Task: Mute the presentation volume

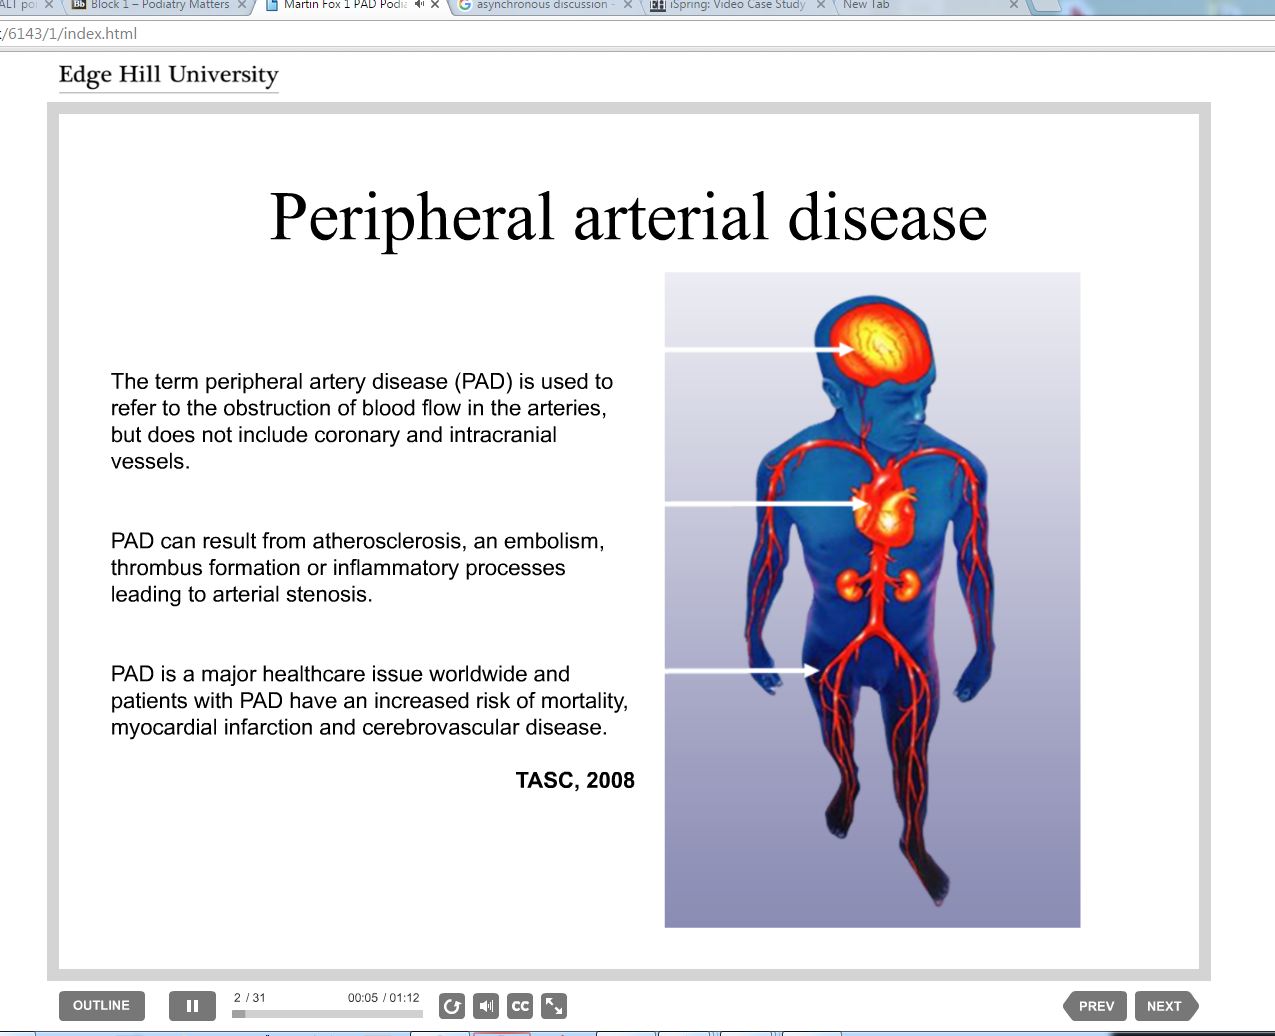Action: [486, 1006]
